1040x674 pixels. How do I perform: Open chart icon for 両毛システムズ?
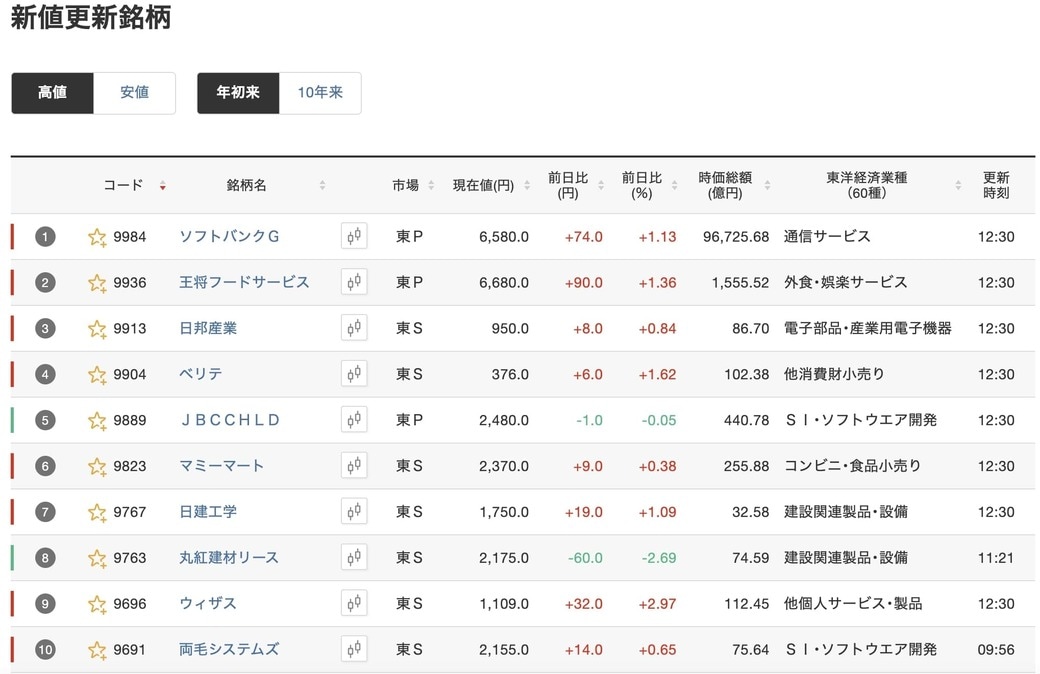point(354,649)
